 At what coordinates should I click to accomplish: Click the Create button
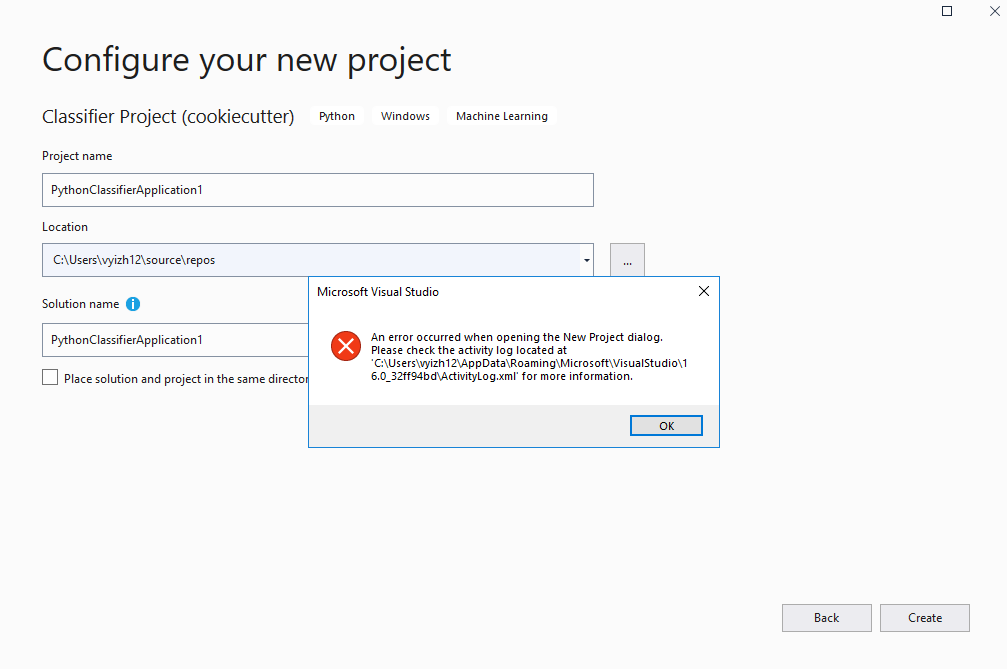click(x=925, y=618)
